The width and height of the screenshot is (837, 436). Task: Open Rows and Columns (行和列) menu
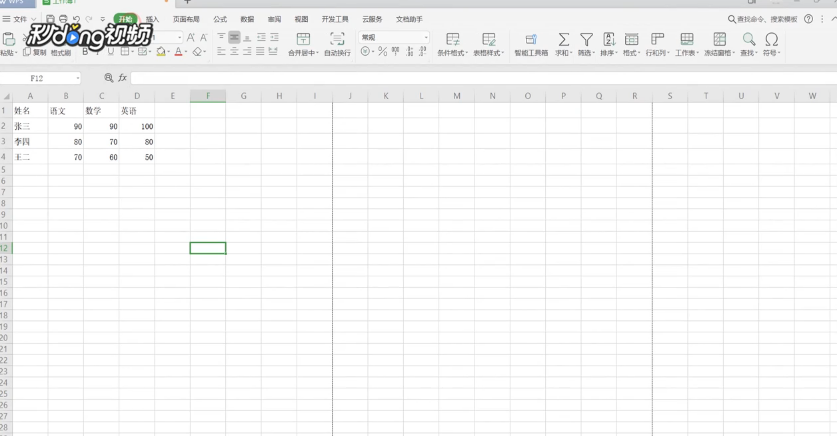click(658, 44)
